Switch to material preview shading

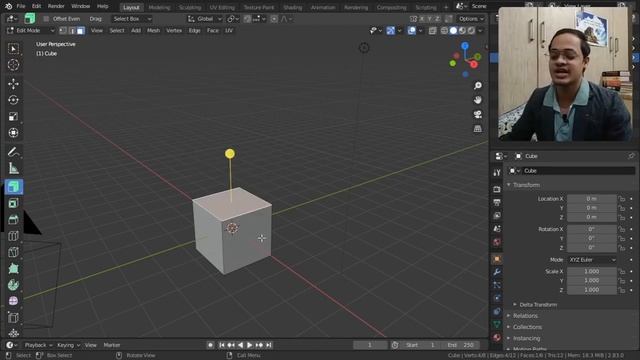(x=462, y=31)
